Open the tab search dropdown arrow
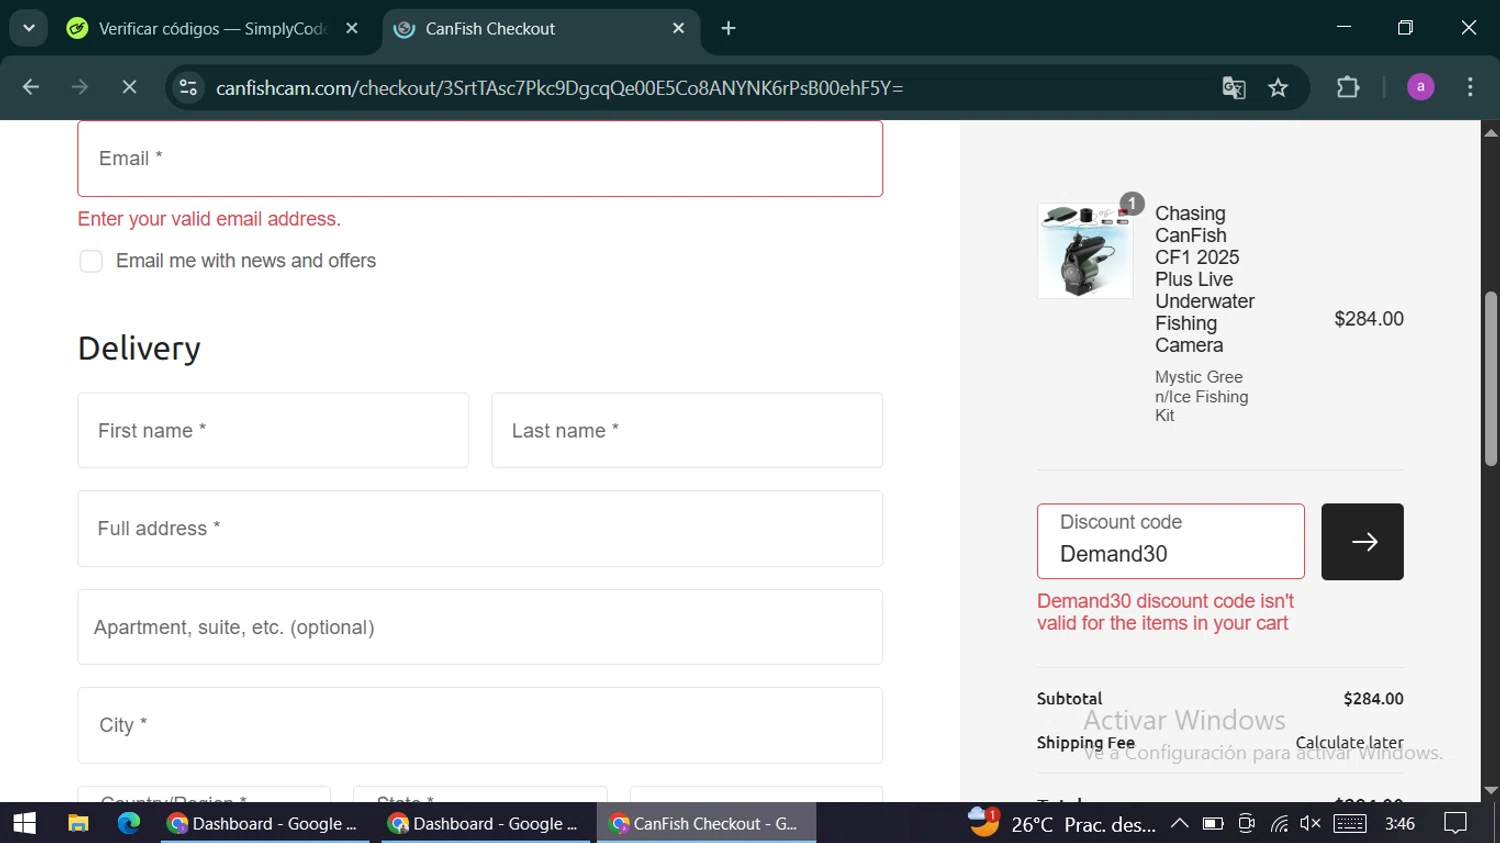1500x843 pixels. [28, 28]
